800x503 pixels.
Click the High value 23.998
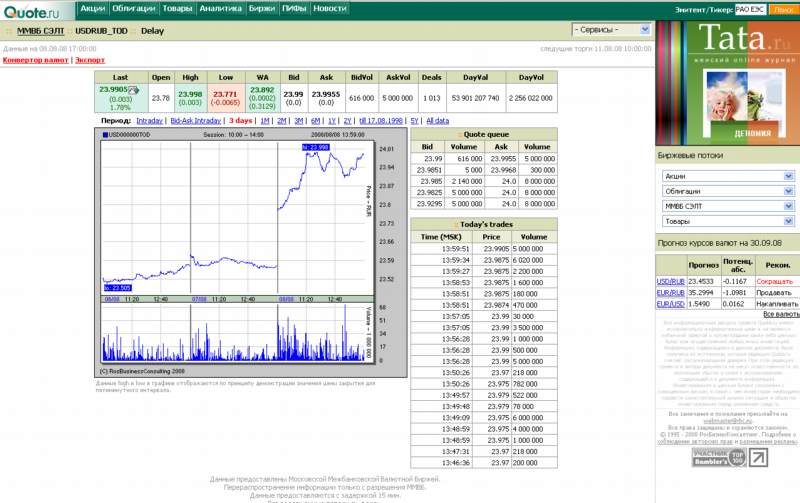tap(190, 94)
